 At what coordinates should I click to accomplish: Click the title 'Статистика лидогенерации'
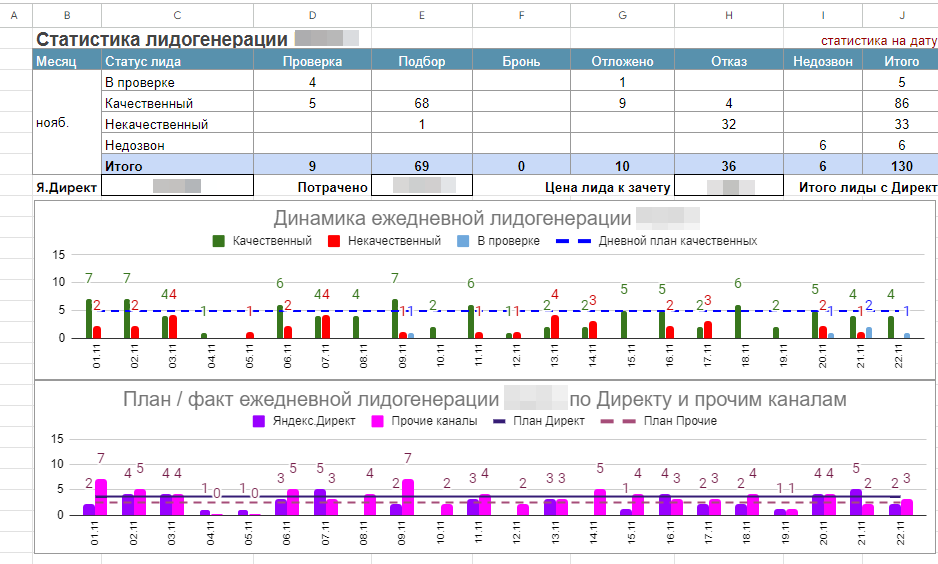162,39
